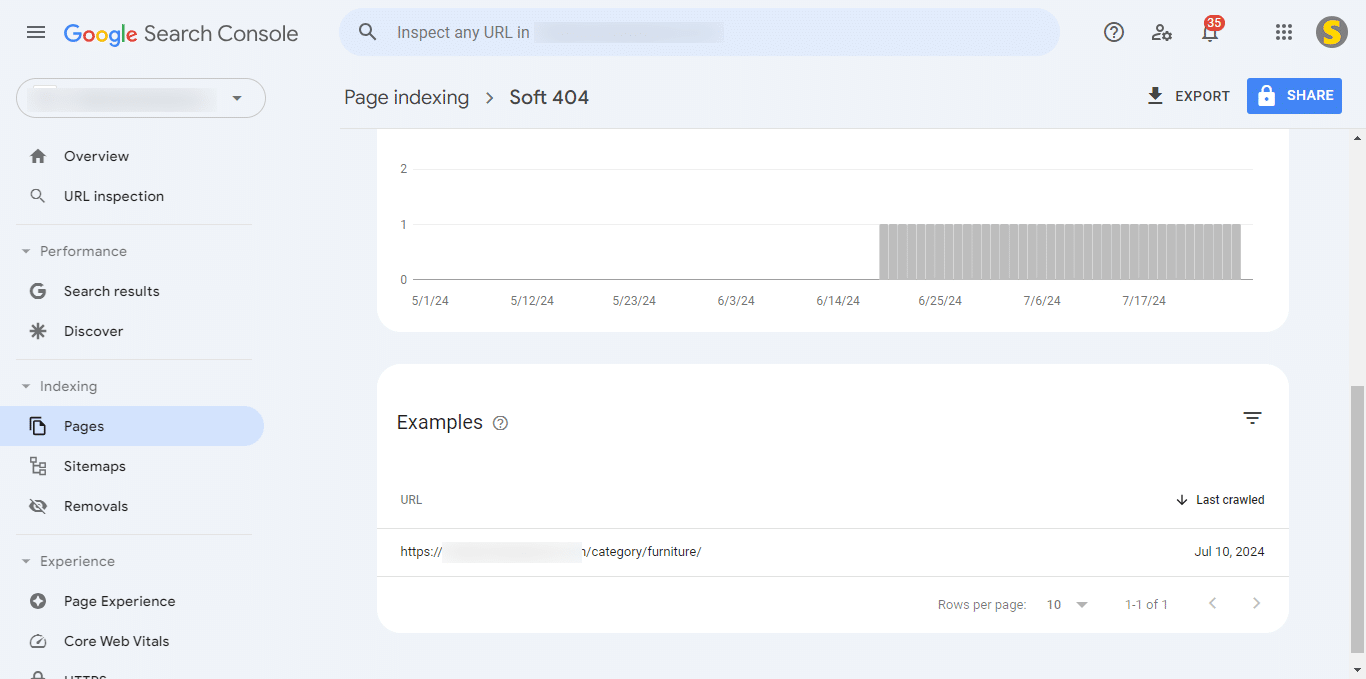The image size is (1366, 679).
Task: Sort by Last crawled column
Action: (1220, 500)
